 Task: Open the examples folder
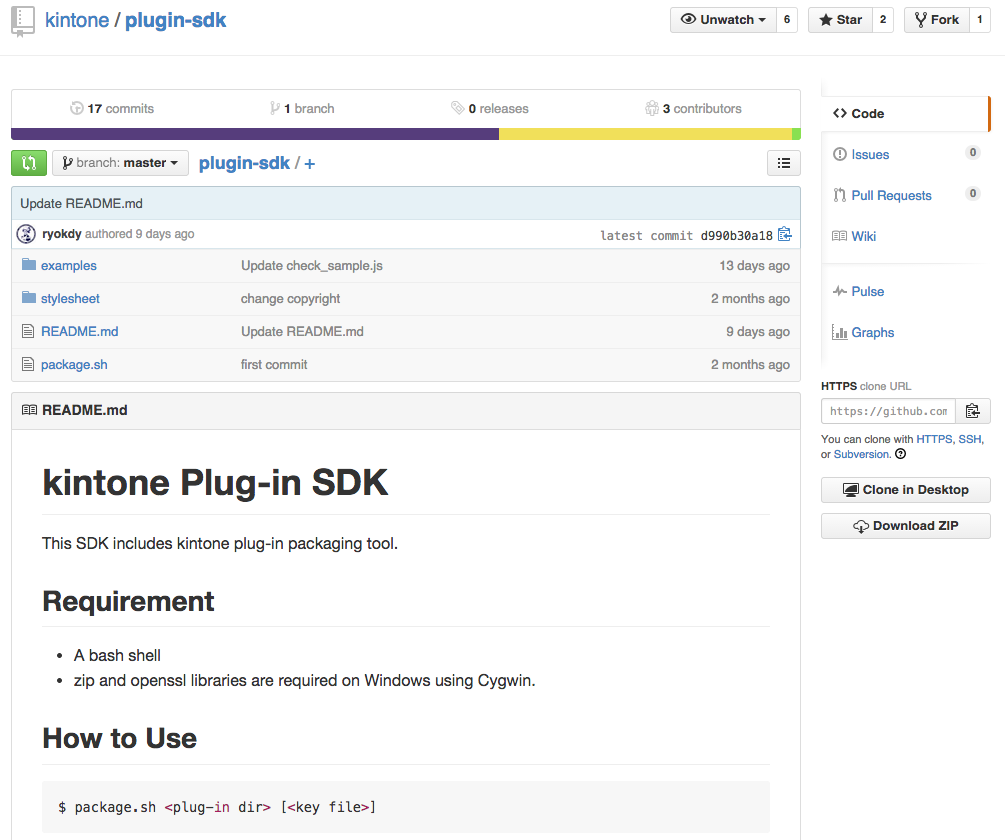tap(69, 265)
